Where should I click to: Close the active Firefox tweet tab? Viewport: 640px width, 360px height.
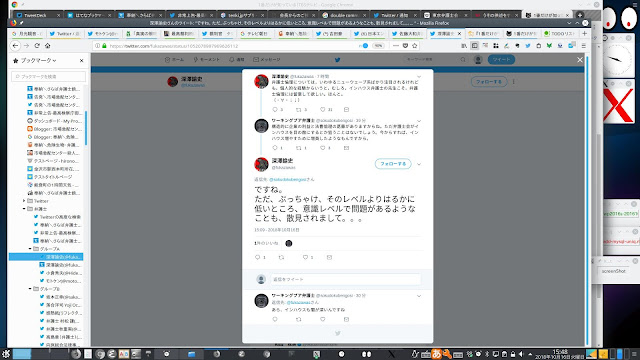459,33
